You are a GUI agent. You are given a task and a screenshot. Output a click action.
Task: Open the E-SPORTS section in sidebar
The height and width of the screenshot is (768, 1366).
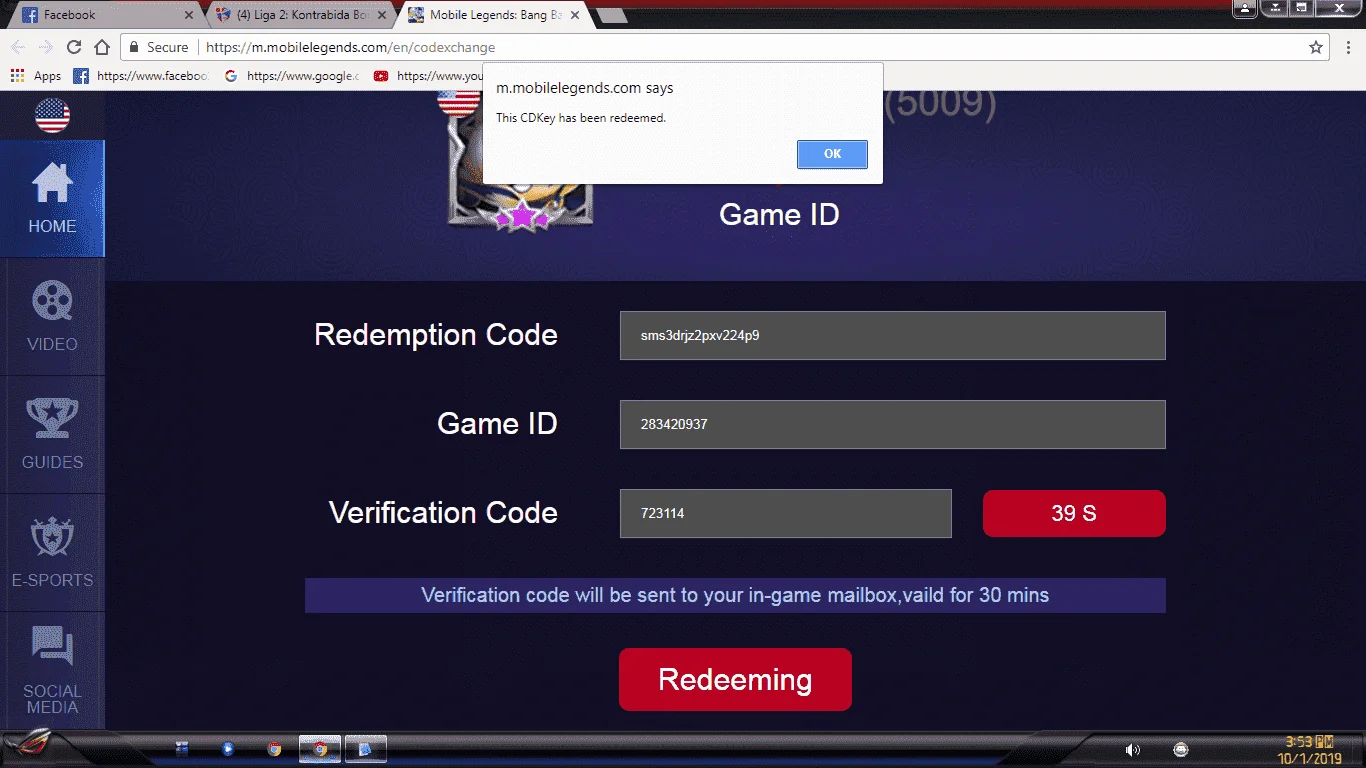click(x=52, y=553)
